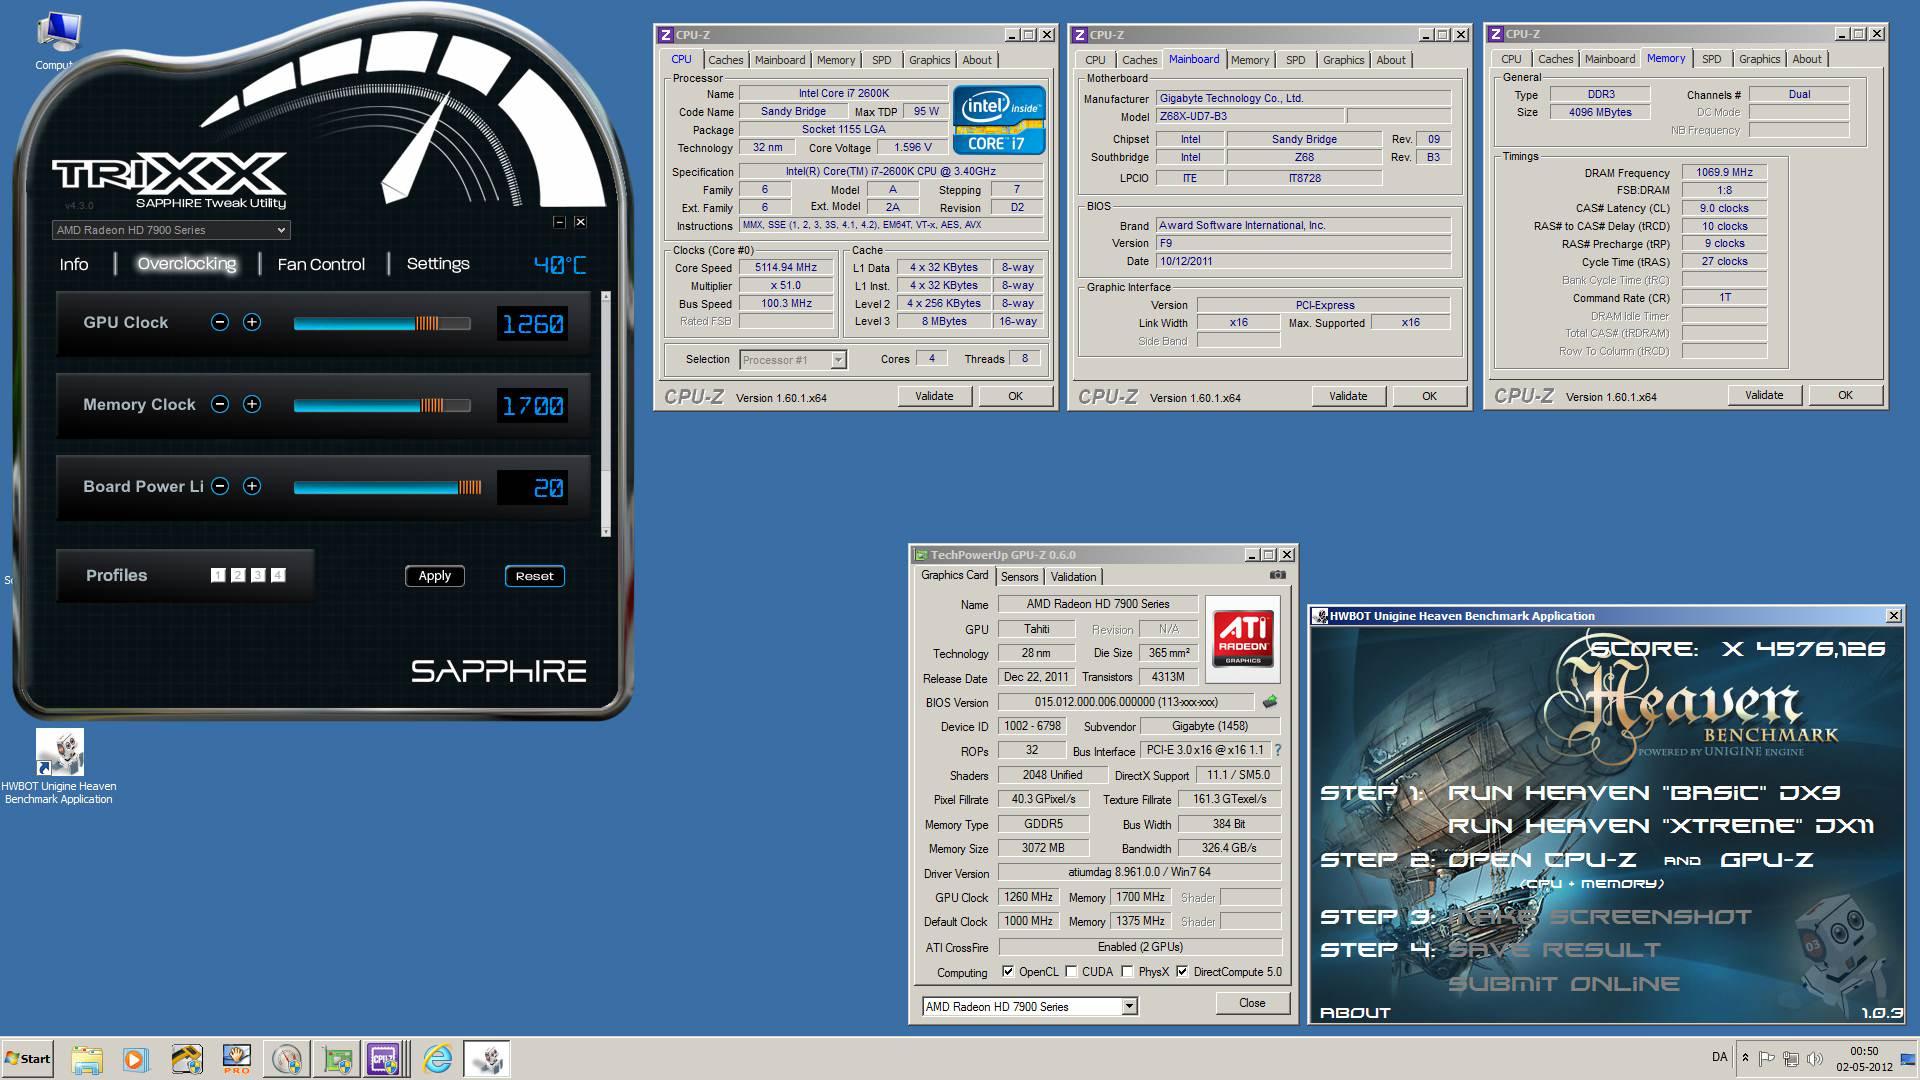The height and width of the screenshot is (1080, 1920).
Task: Open the Caches tab in the left CPU-Z window
Action: [x=726, y=60]
